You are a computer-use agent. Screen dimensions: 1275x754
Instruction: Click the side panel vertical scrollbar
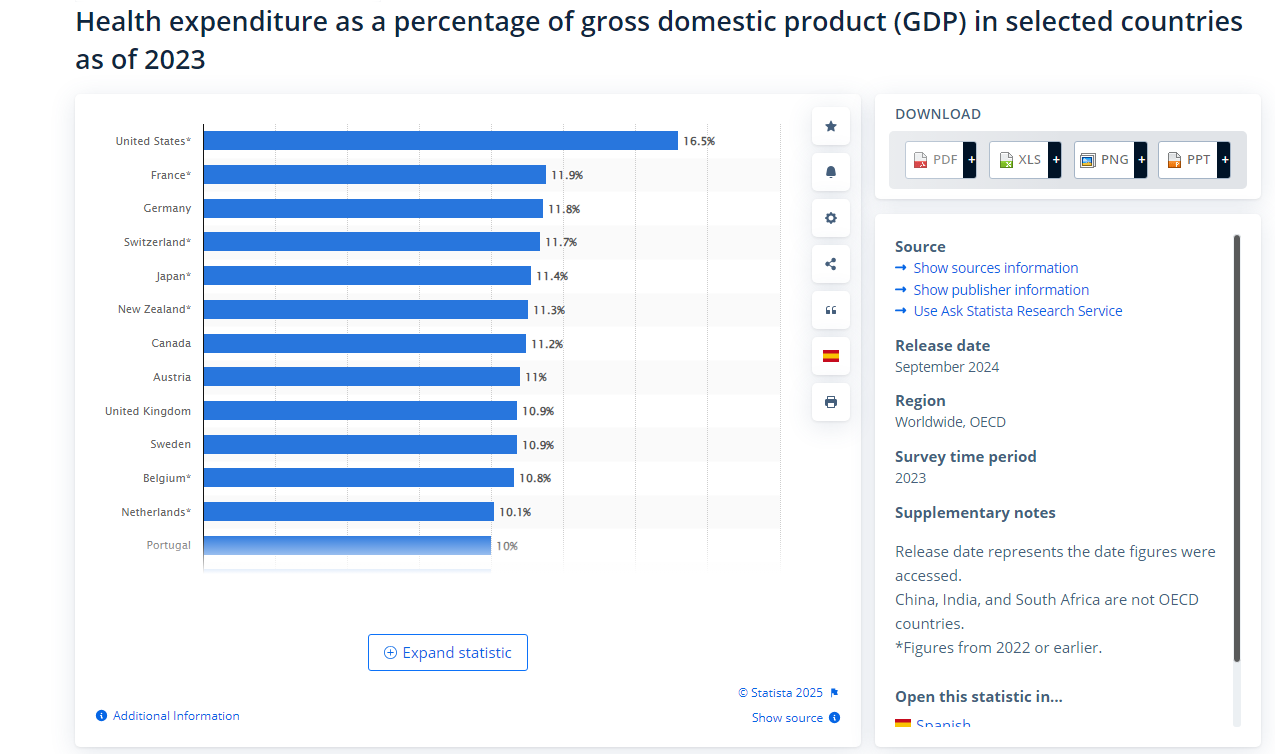pos(1237,448)
